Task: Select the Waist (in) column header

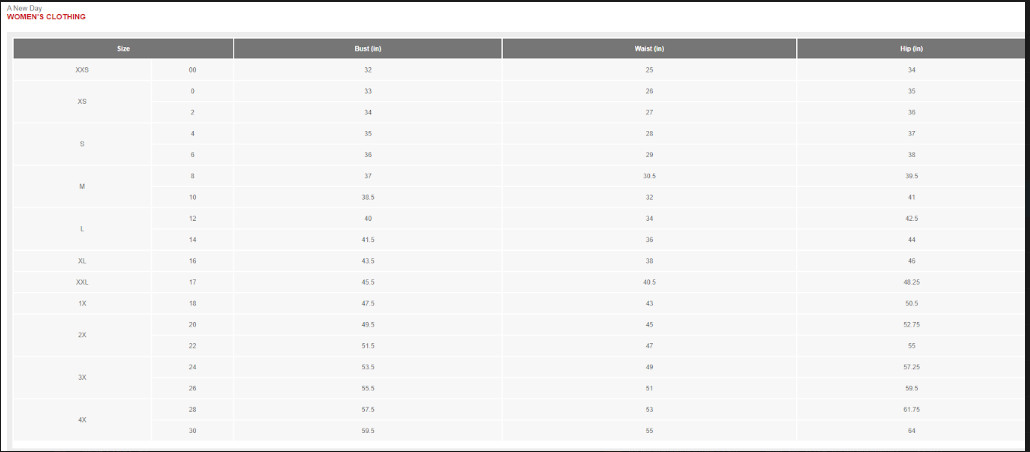Action: point(649,49)
